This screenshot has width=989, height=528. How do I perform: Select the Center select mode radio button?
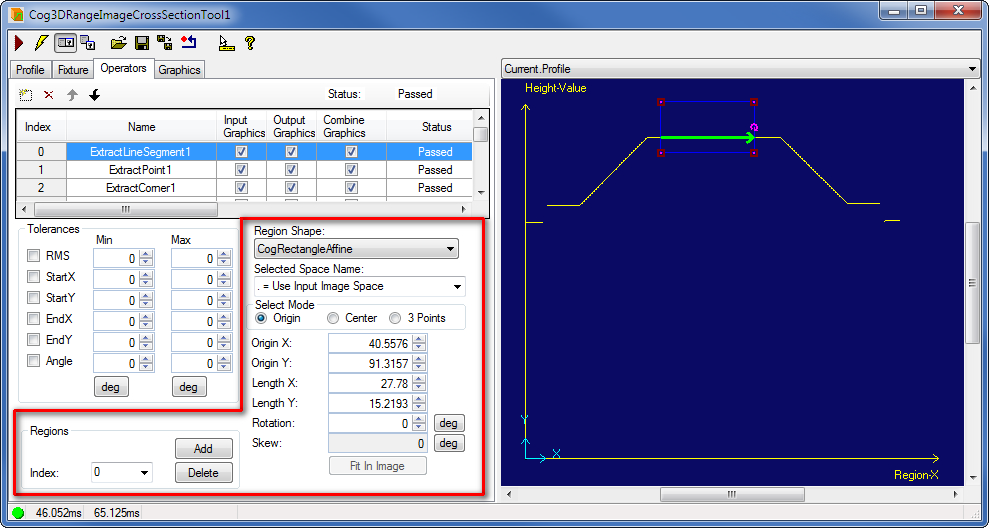[333, 318]
